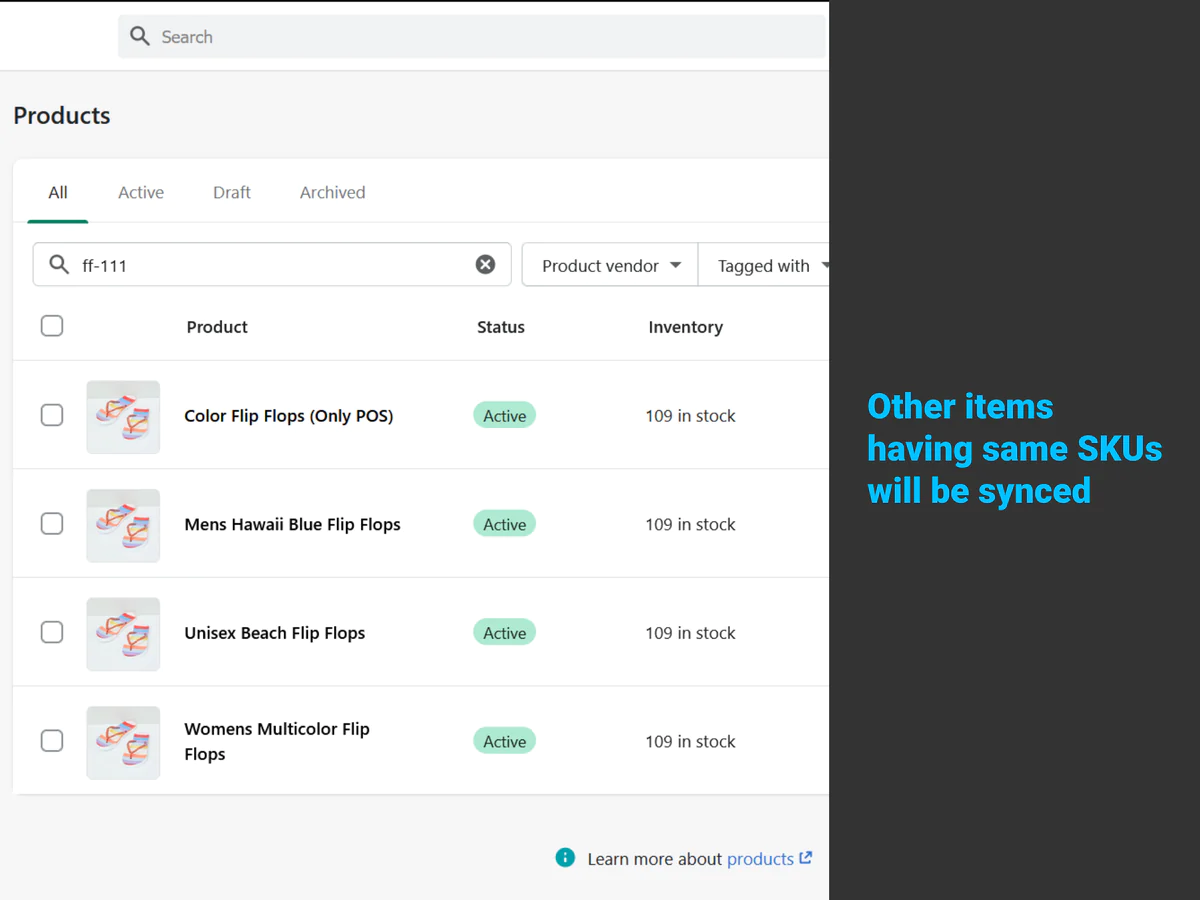Click 109 in stock for Color Flip Flops
The width and height of the screenshot is (1200, 900).
coord(690,416)
